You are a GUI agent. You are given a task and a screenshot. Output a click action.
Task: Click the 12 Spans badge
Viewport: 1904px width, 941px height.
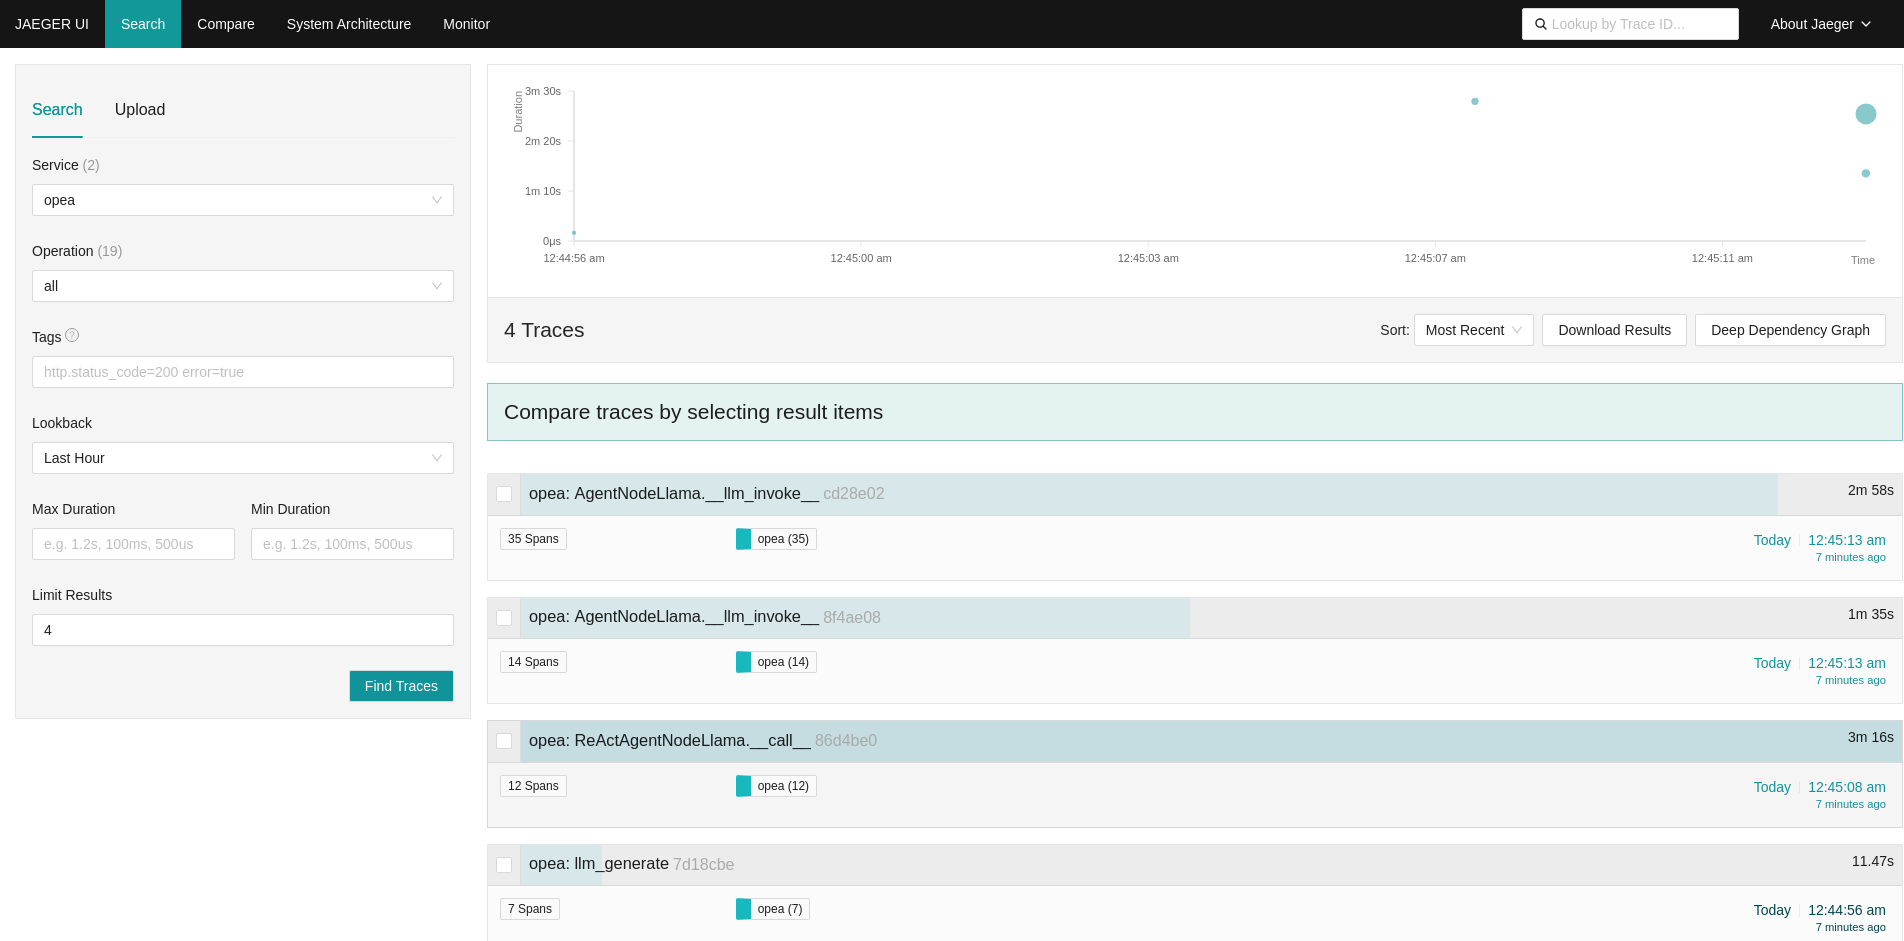[x=533, y=786]
